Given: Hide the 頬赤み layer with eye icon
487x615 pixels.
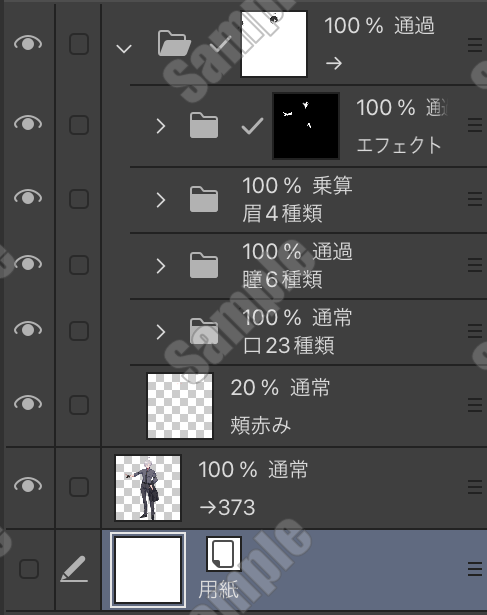Looking at the screenshot, I should pos(28,403).
